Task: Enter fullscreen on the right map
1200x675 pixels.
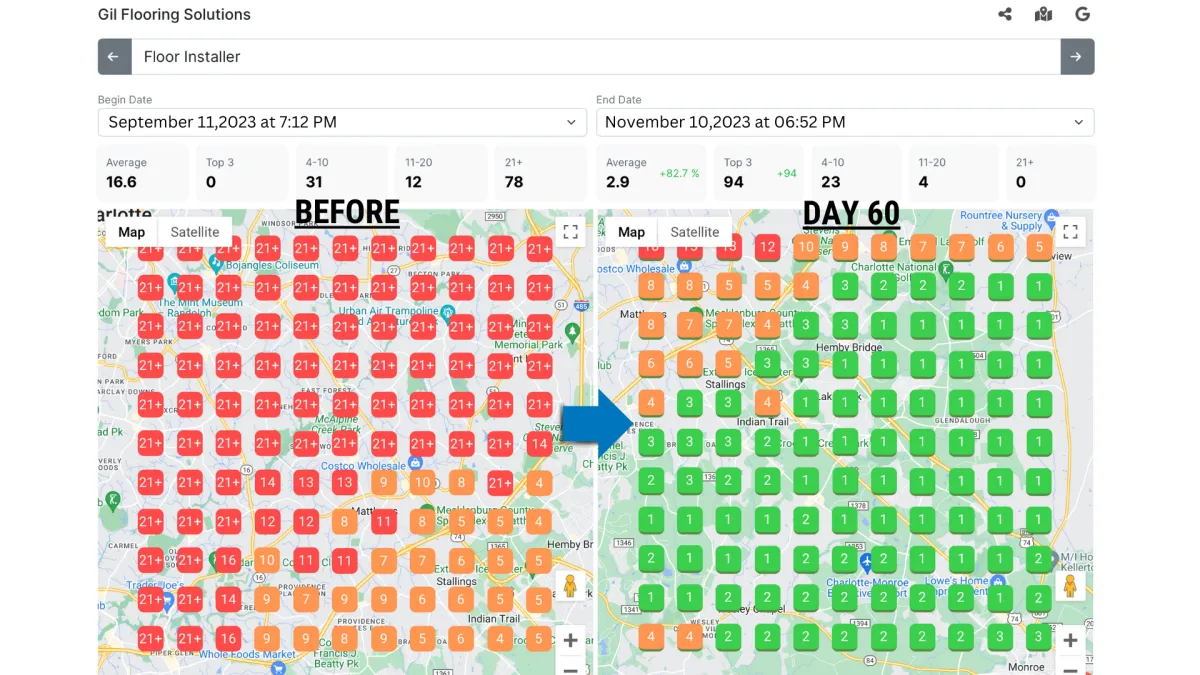Action: [1070, 232]
